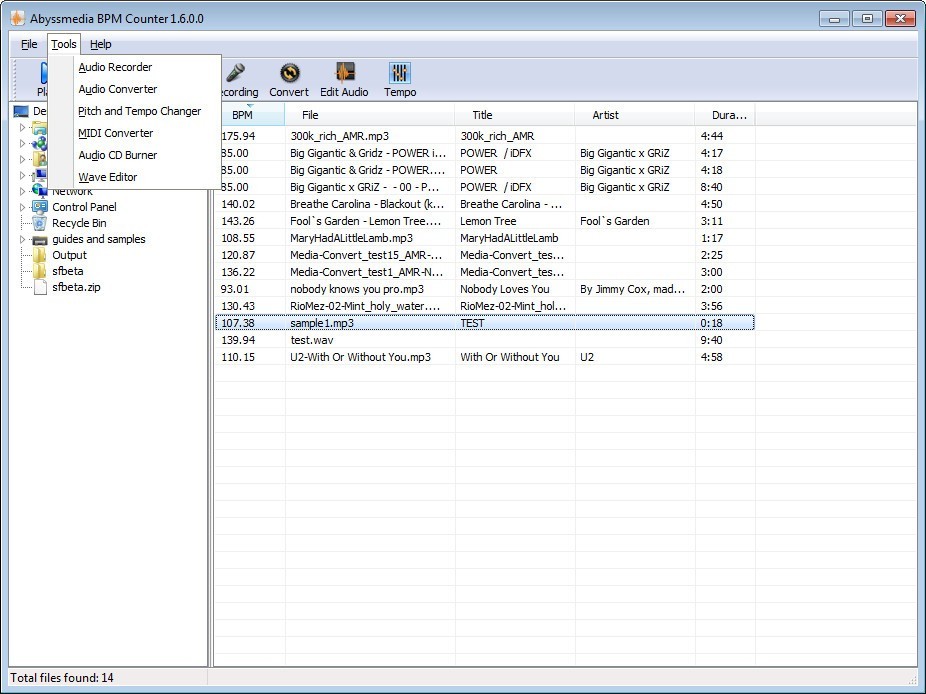Choose Audio CD Burner menu entry
926x694 pixels.
117,155
